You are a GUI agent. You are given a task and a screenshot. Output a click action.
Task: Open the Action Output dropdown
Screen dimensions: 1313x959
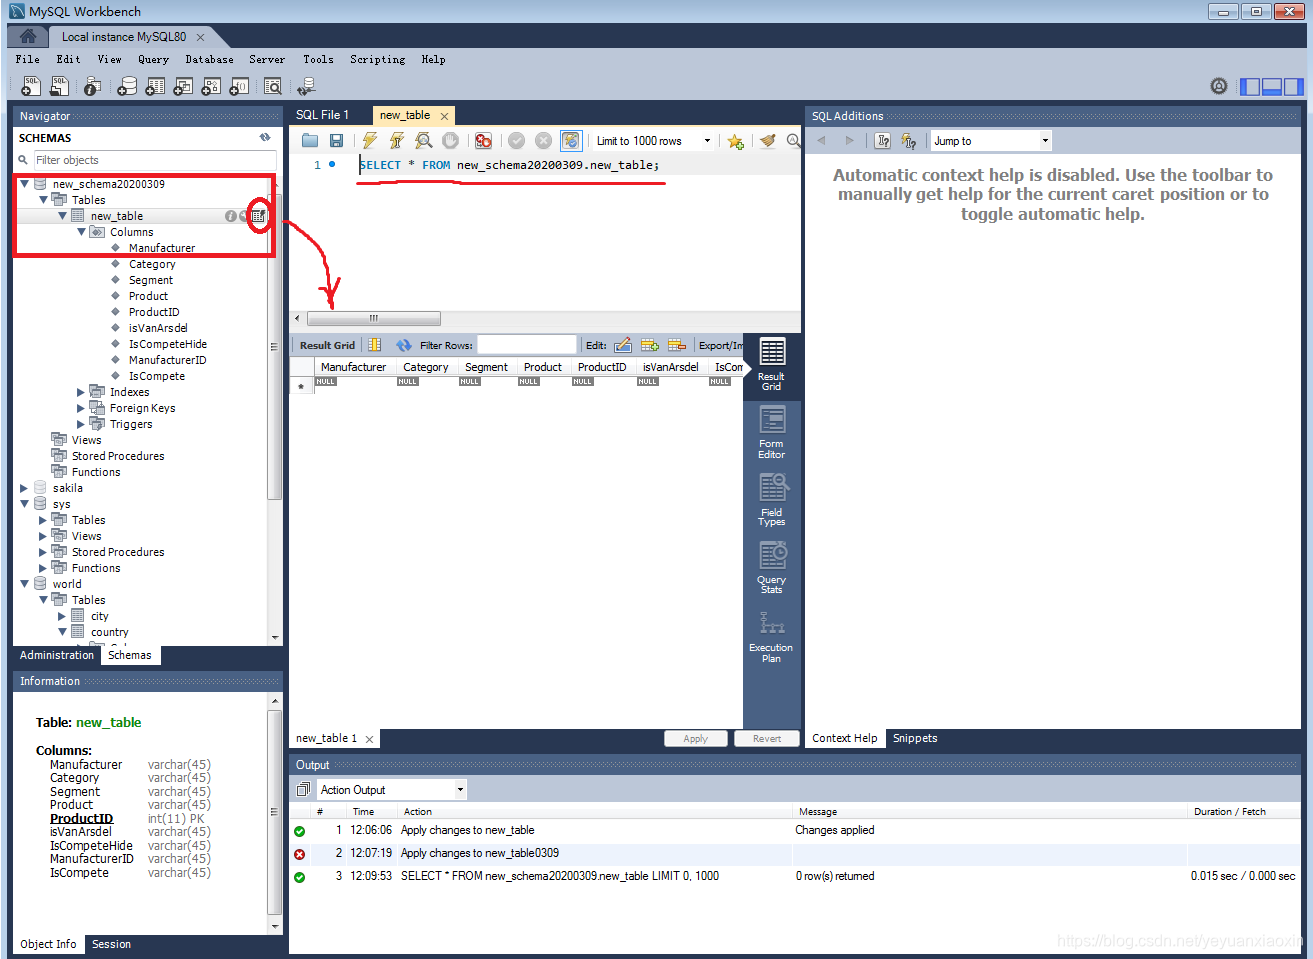[460, 790]
